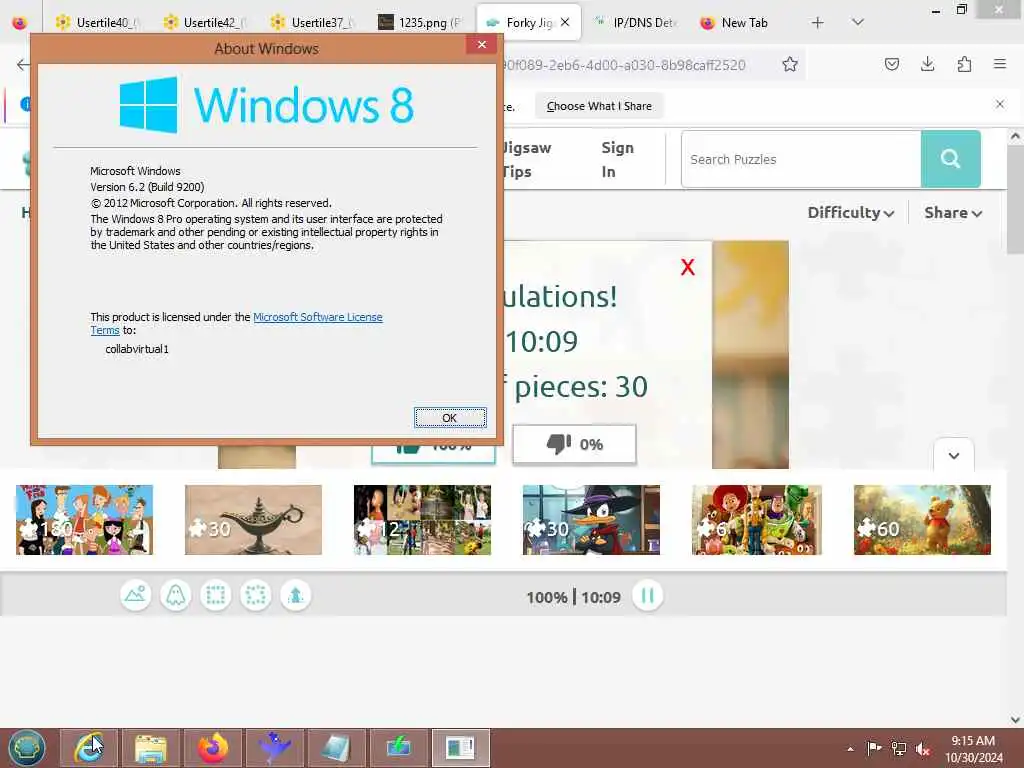Open the genie lamp 30-piece puzzle

(x=253, y=520)
